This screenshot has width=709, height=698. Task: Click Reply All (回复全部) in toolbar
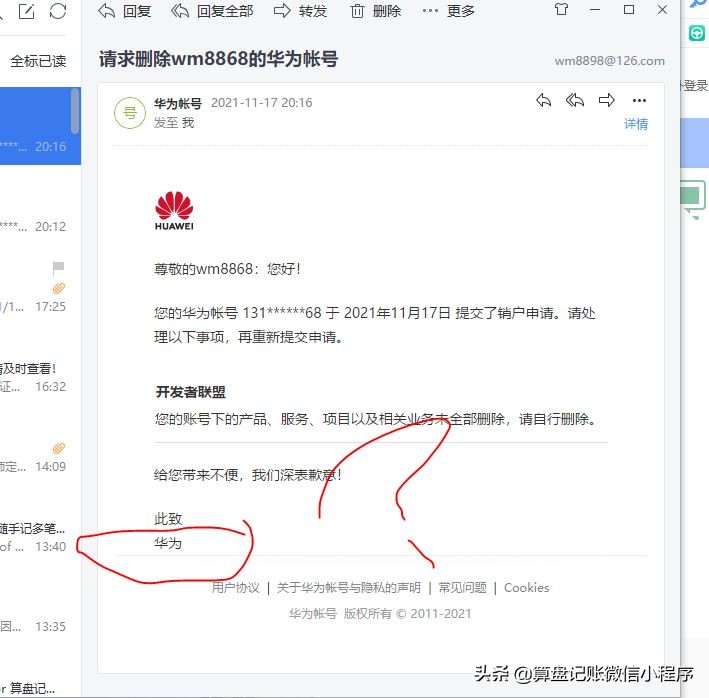(212, 10)
